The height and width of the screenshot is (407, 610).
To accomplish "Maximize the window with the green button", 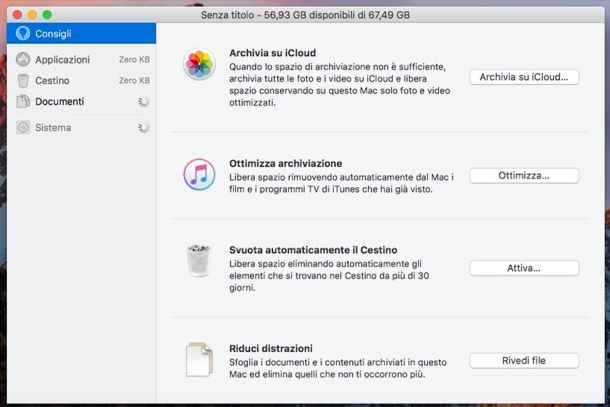I will point(47,15).
